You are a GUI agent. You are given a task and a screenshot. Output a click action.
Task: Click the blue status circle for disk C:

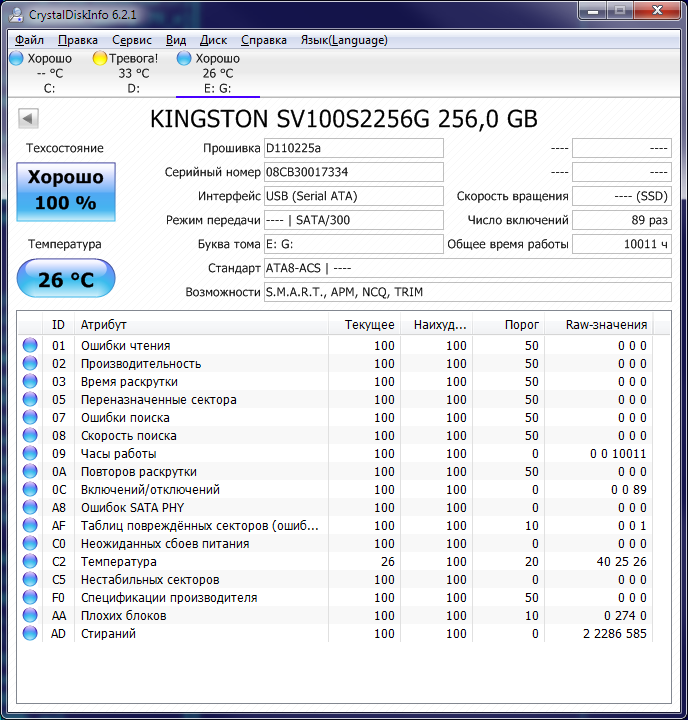(17, 58)
